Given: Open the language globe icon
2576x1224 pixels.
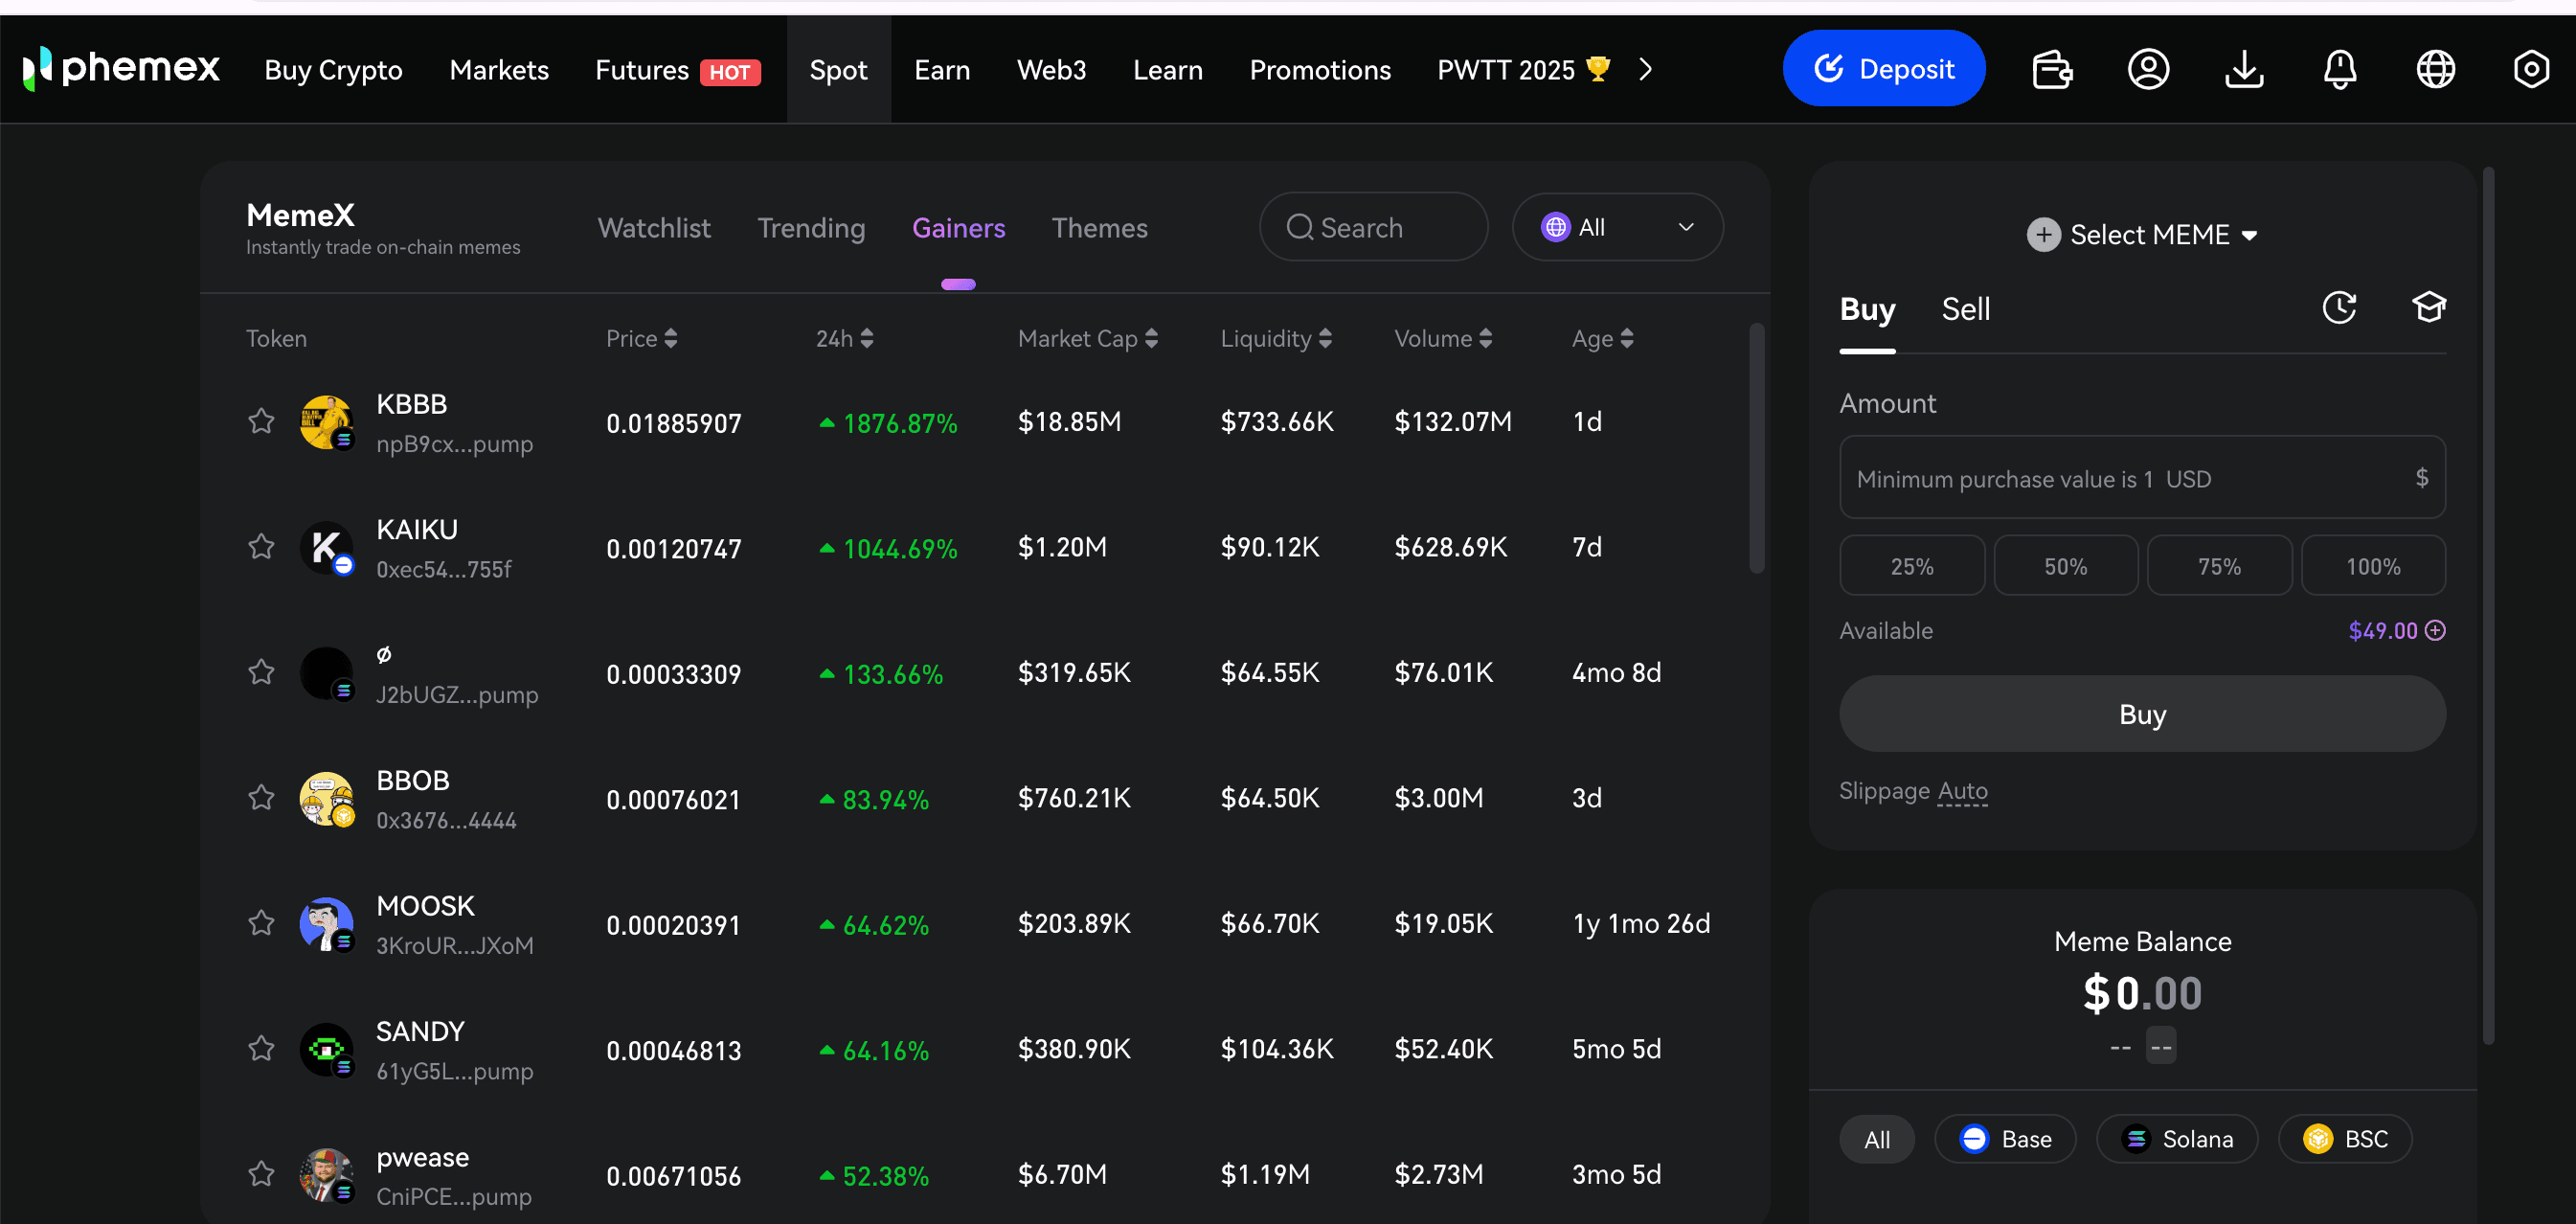Looking at the screenshot, I should [2436, 69].
